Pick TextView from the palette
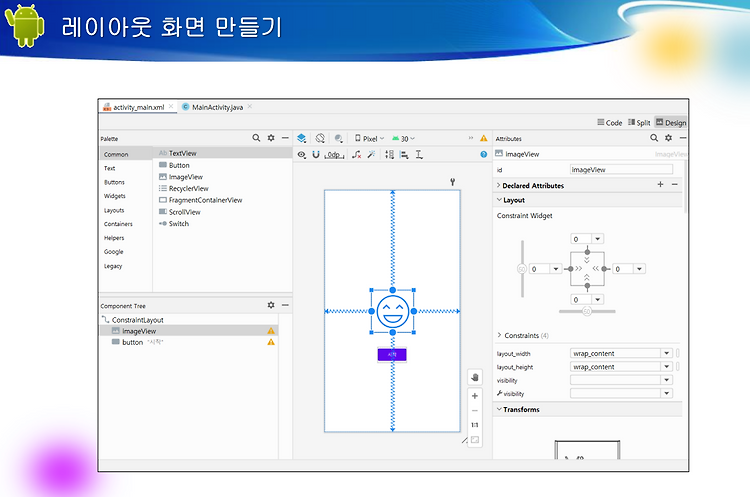The image size is (750, 497). pyautogui.click(x=223, y=153)
